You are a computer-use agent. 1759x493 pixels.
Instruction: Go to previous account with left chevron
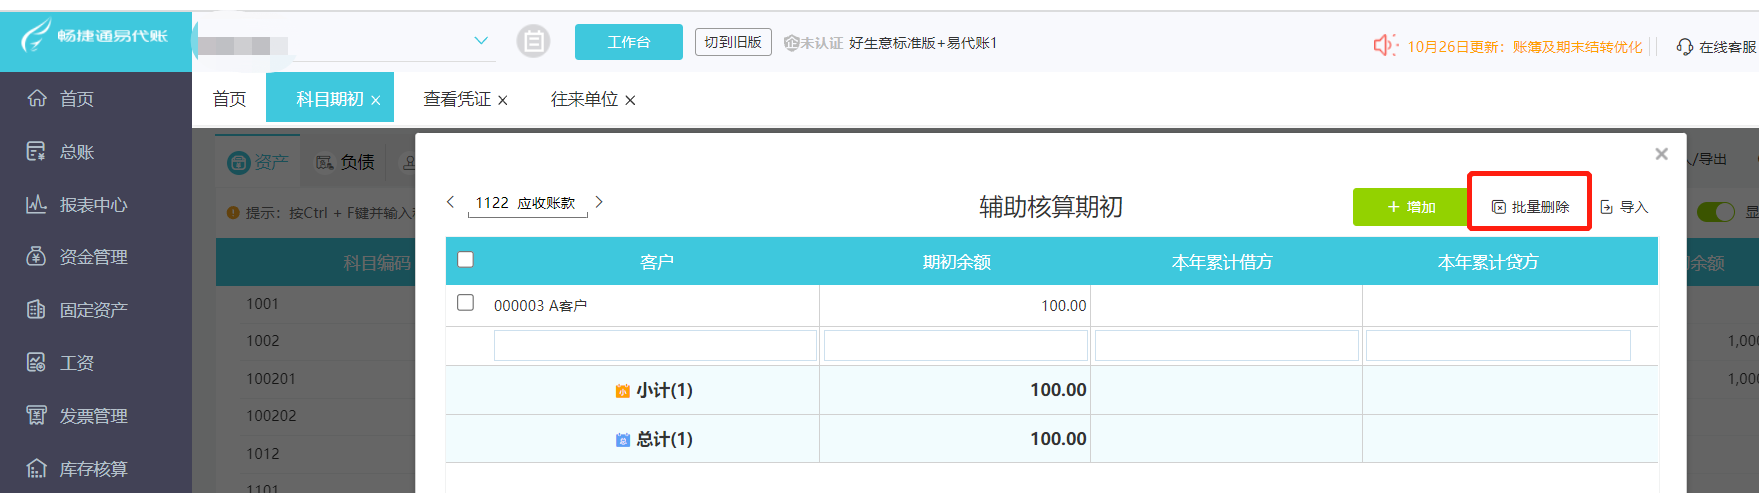451,202
